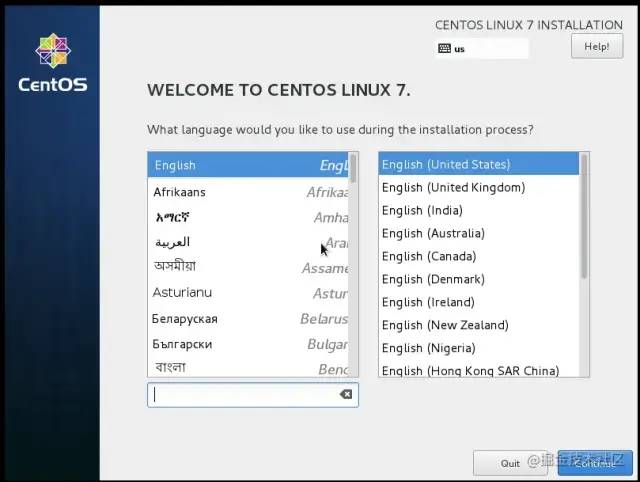This screenshot has height=482, width=640.
Task: Select the Bengali language row
Action: click(248, 367)
